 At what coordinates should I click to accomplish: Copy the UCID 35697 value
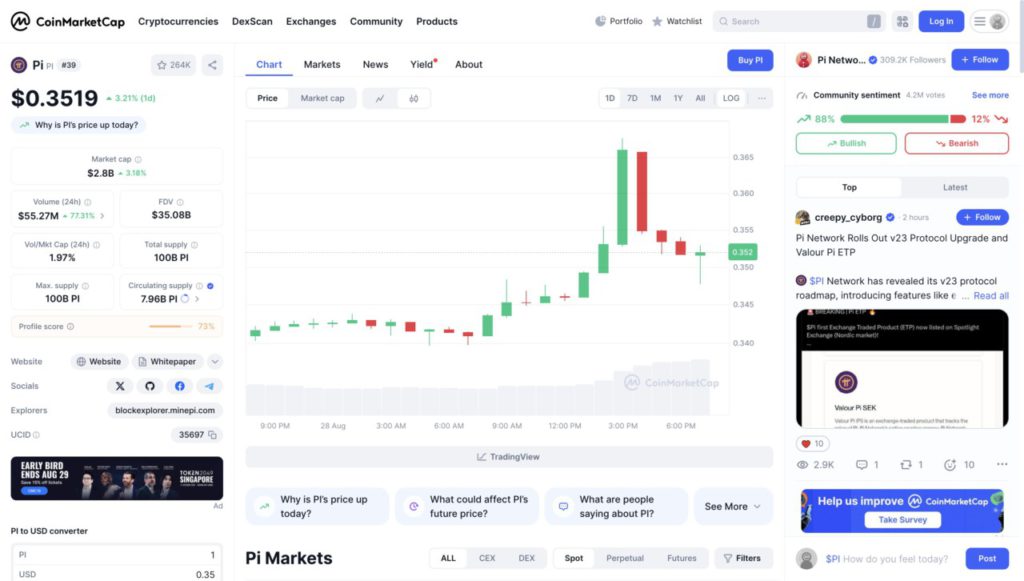213,435
